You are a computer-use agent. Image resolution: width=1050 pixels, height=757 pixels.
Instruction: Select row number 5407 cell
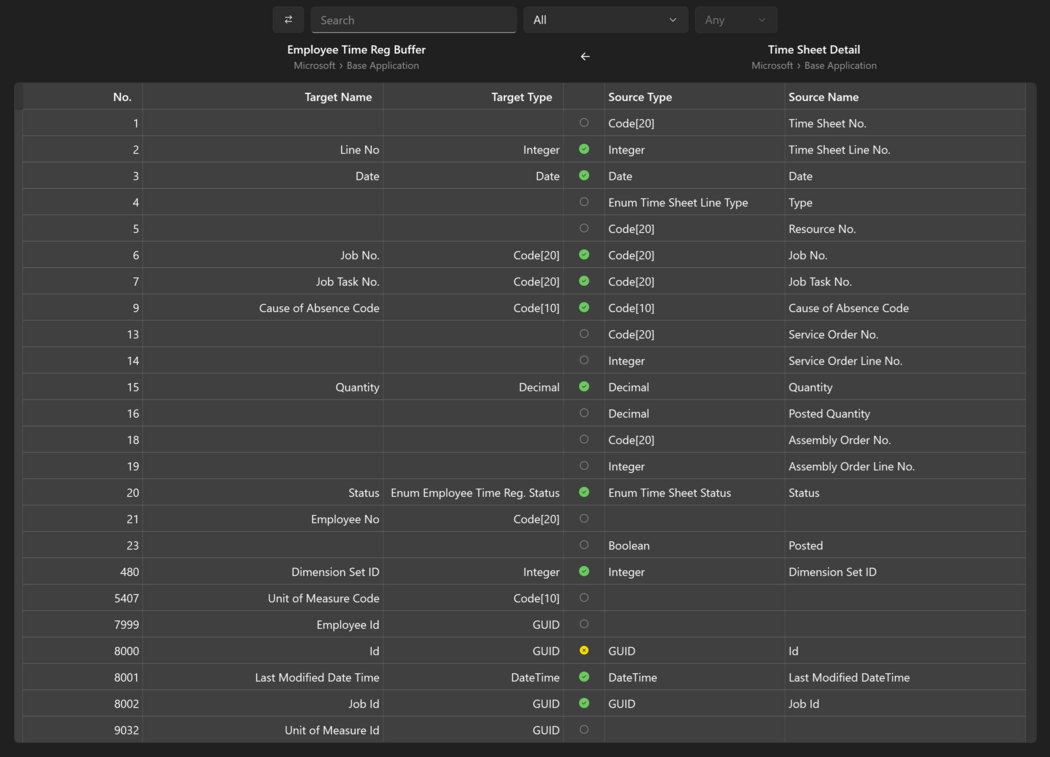coord(82,598)
